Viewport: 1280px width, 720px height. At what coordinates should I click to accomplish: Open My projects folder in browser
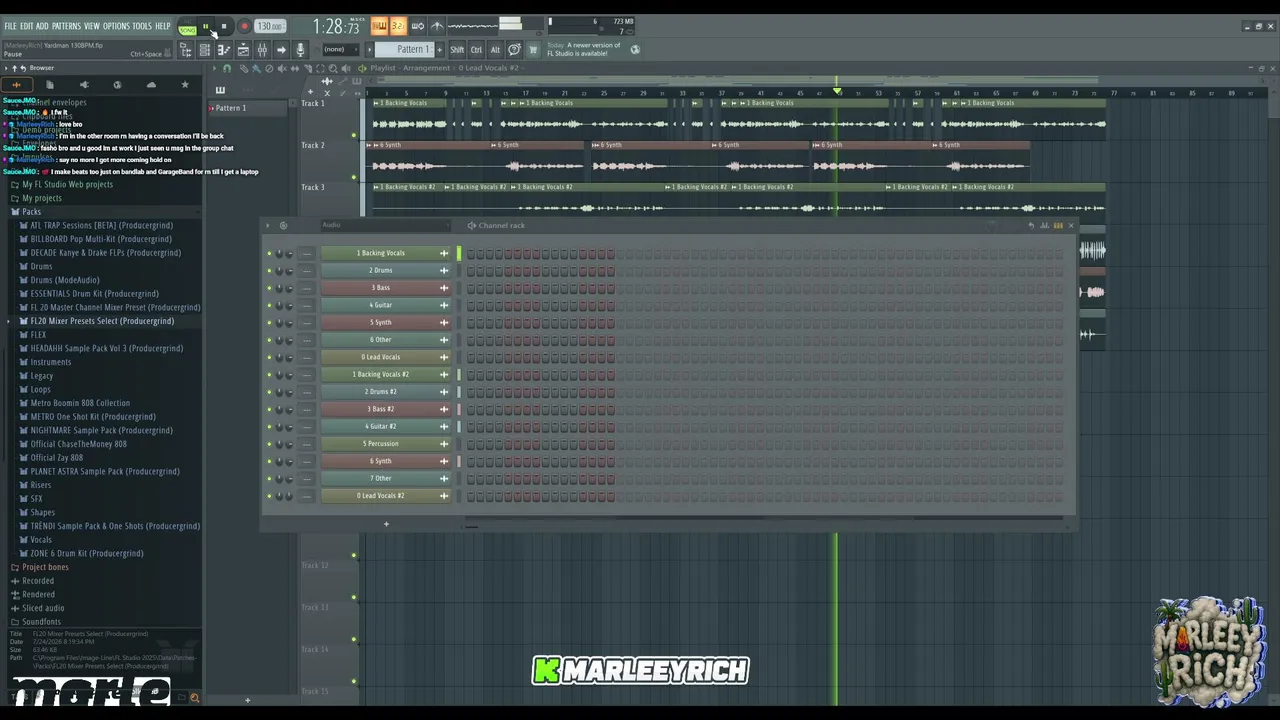click(x=42, y=198)
